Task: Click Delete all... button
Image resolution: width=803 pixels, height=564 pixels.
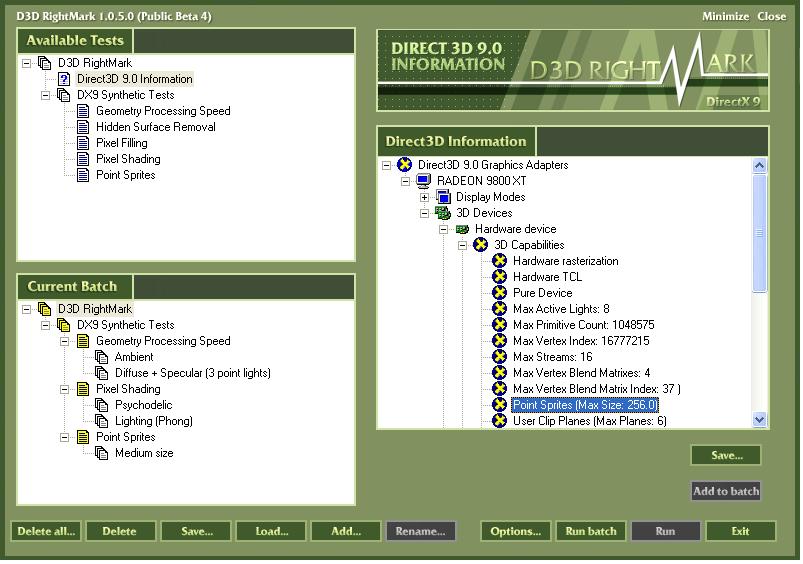Action: (46, 531)
